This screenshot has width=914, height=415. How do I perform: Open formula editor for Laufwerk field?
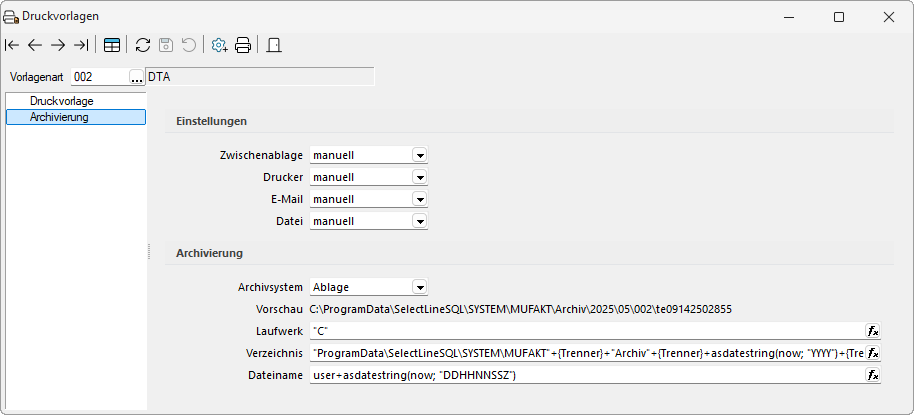point(873,331)
